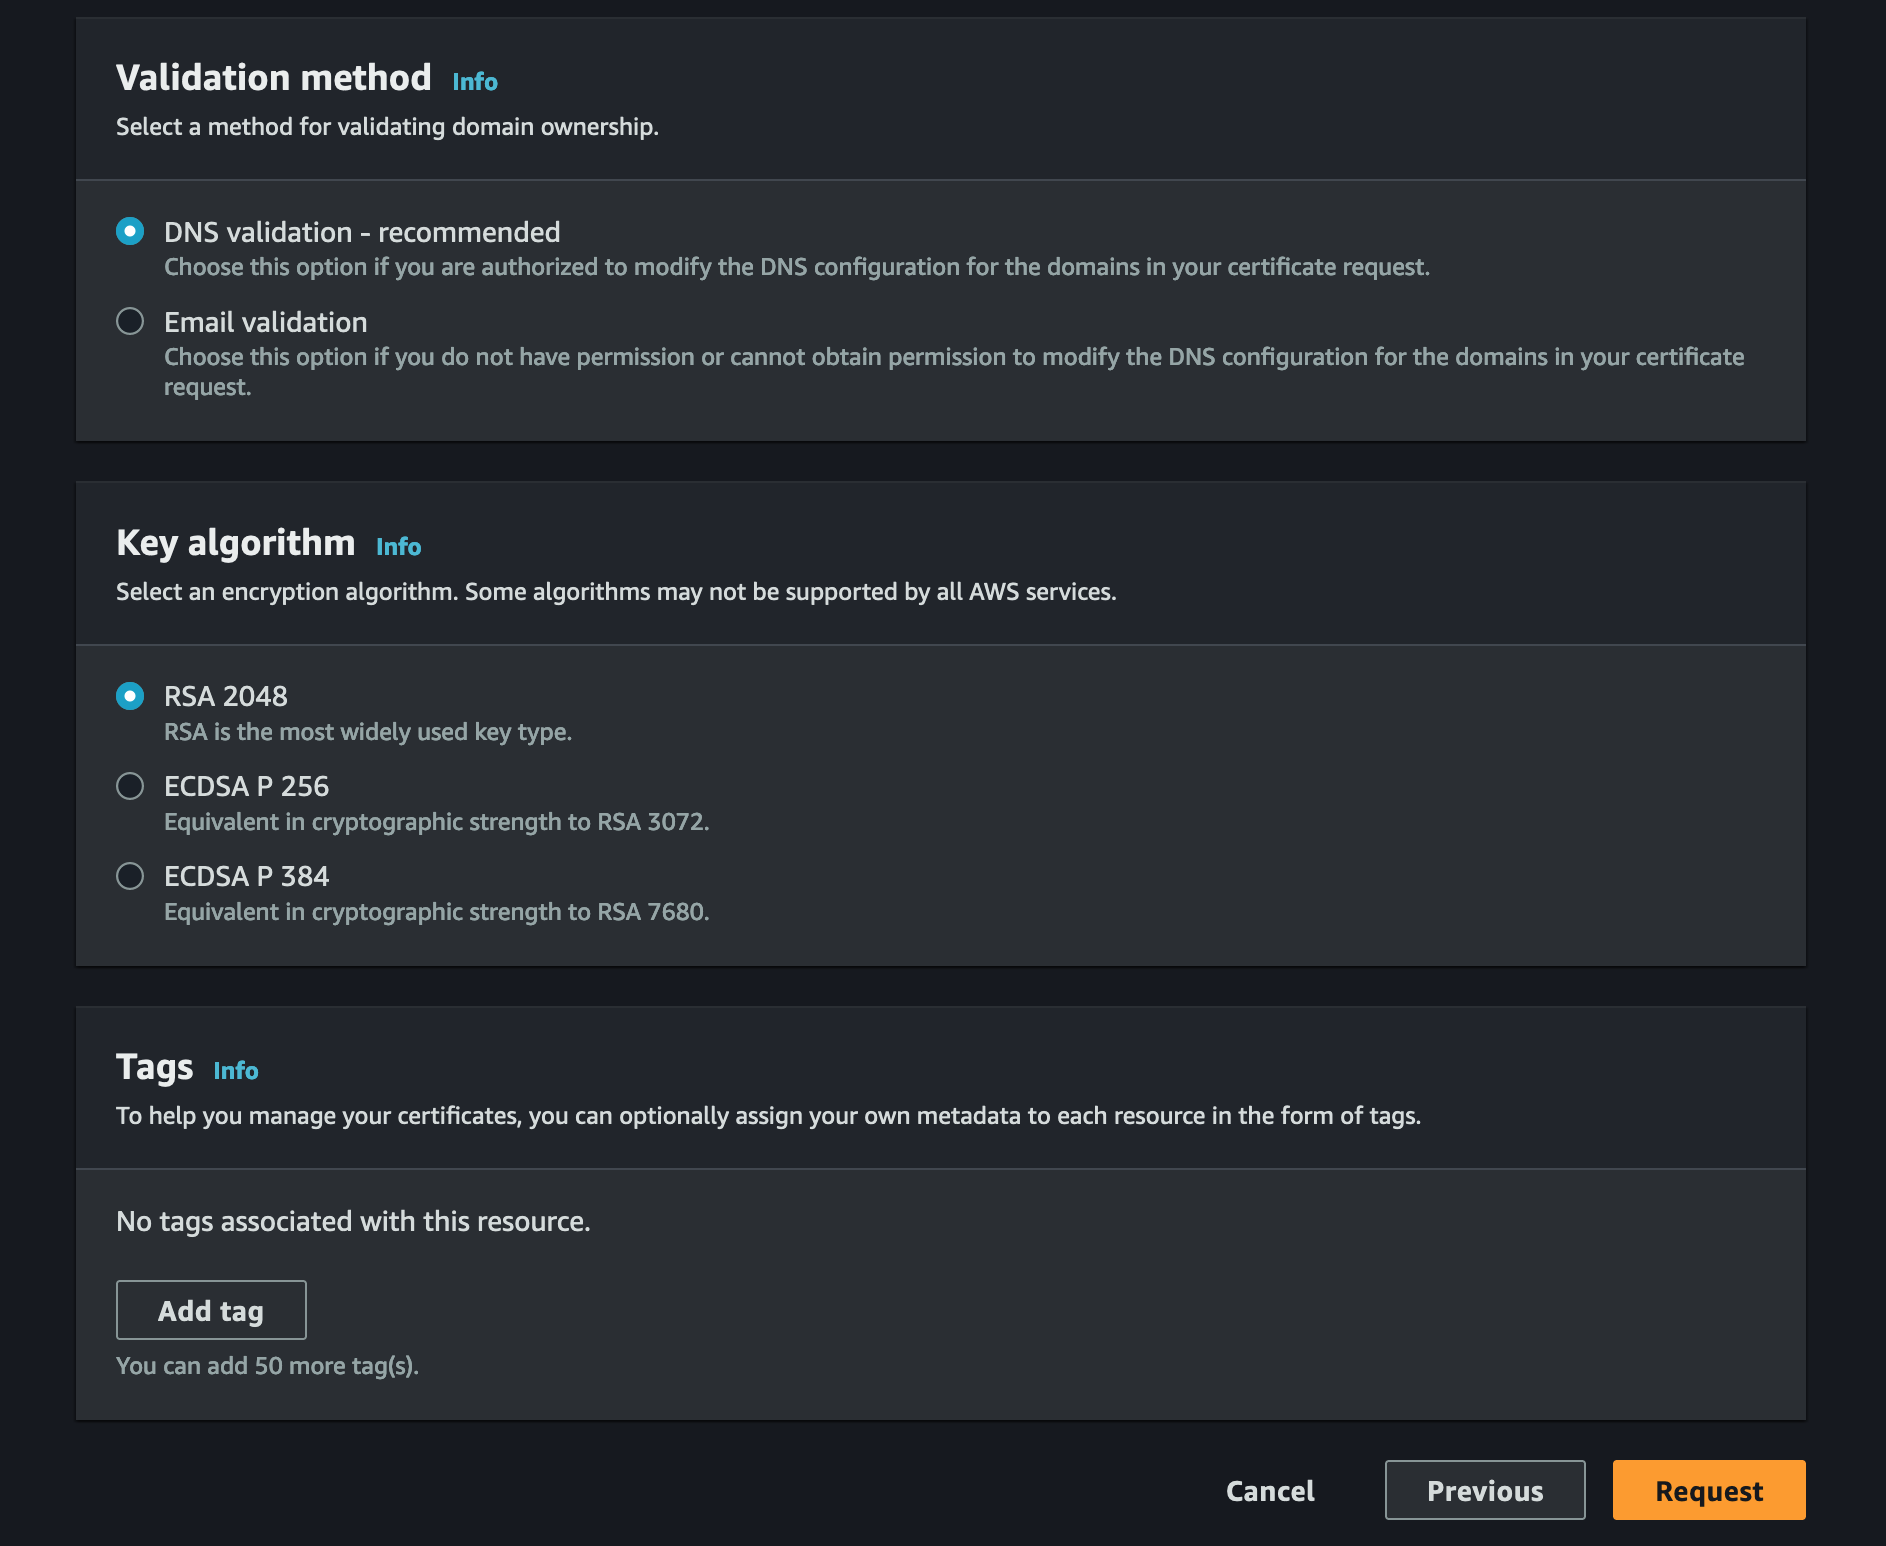1886x1546 pixels.
Task: Open the Tags Info link
Action: 236,1070
